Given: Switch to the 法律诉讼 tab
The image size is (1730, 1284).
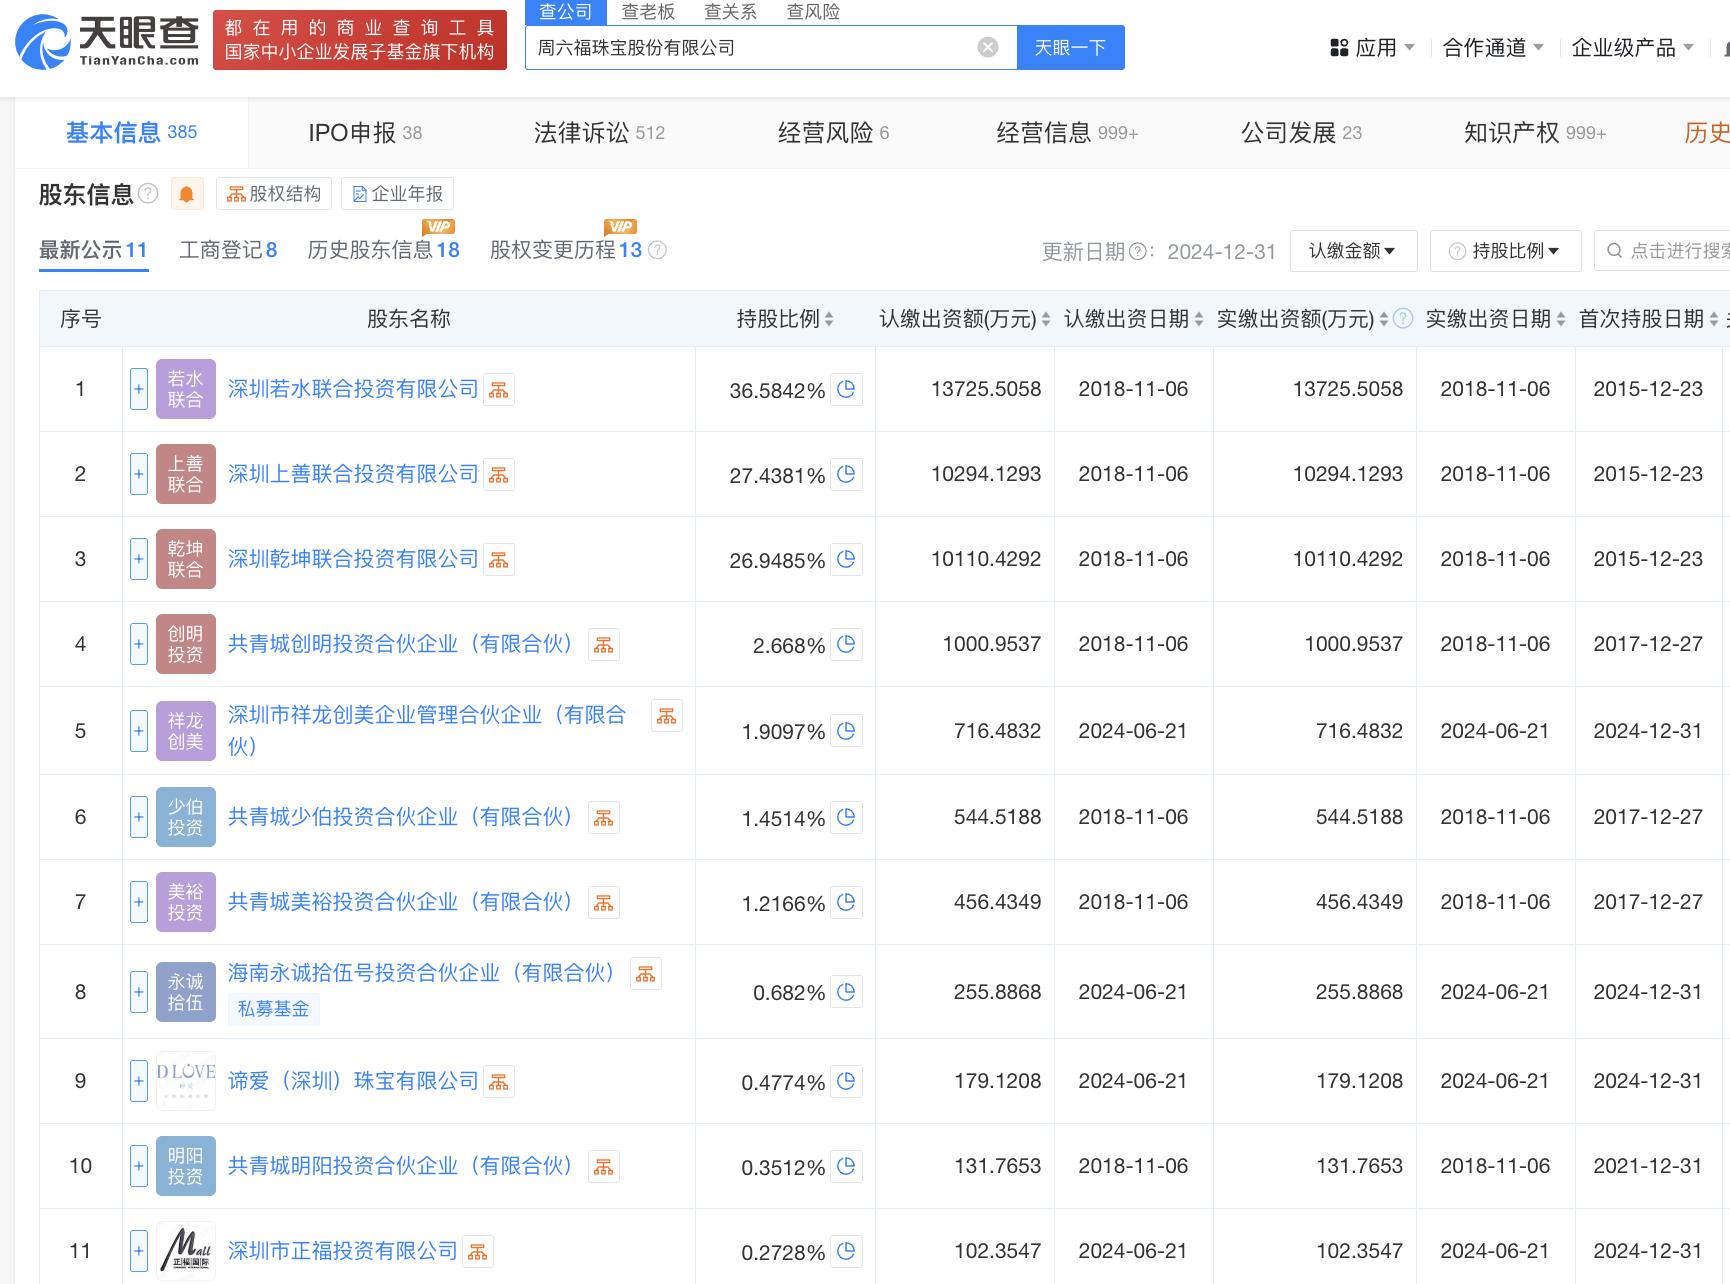Looking at the screenshot, I should pos(598,133).
